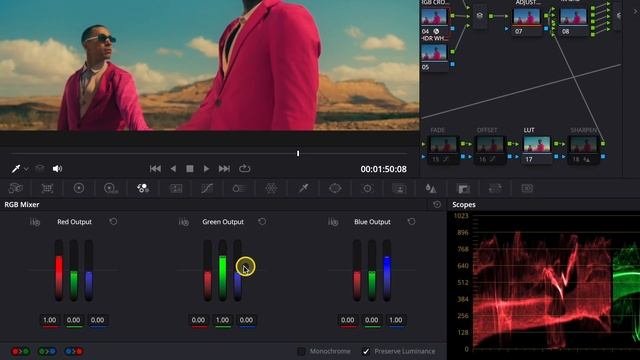Swap red and blue channels
The image size is (640, 360).
(x=74, y=351)
